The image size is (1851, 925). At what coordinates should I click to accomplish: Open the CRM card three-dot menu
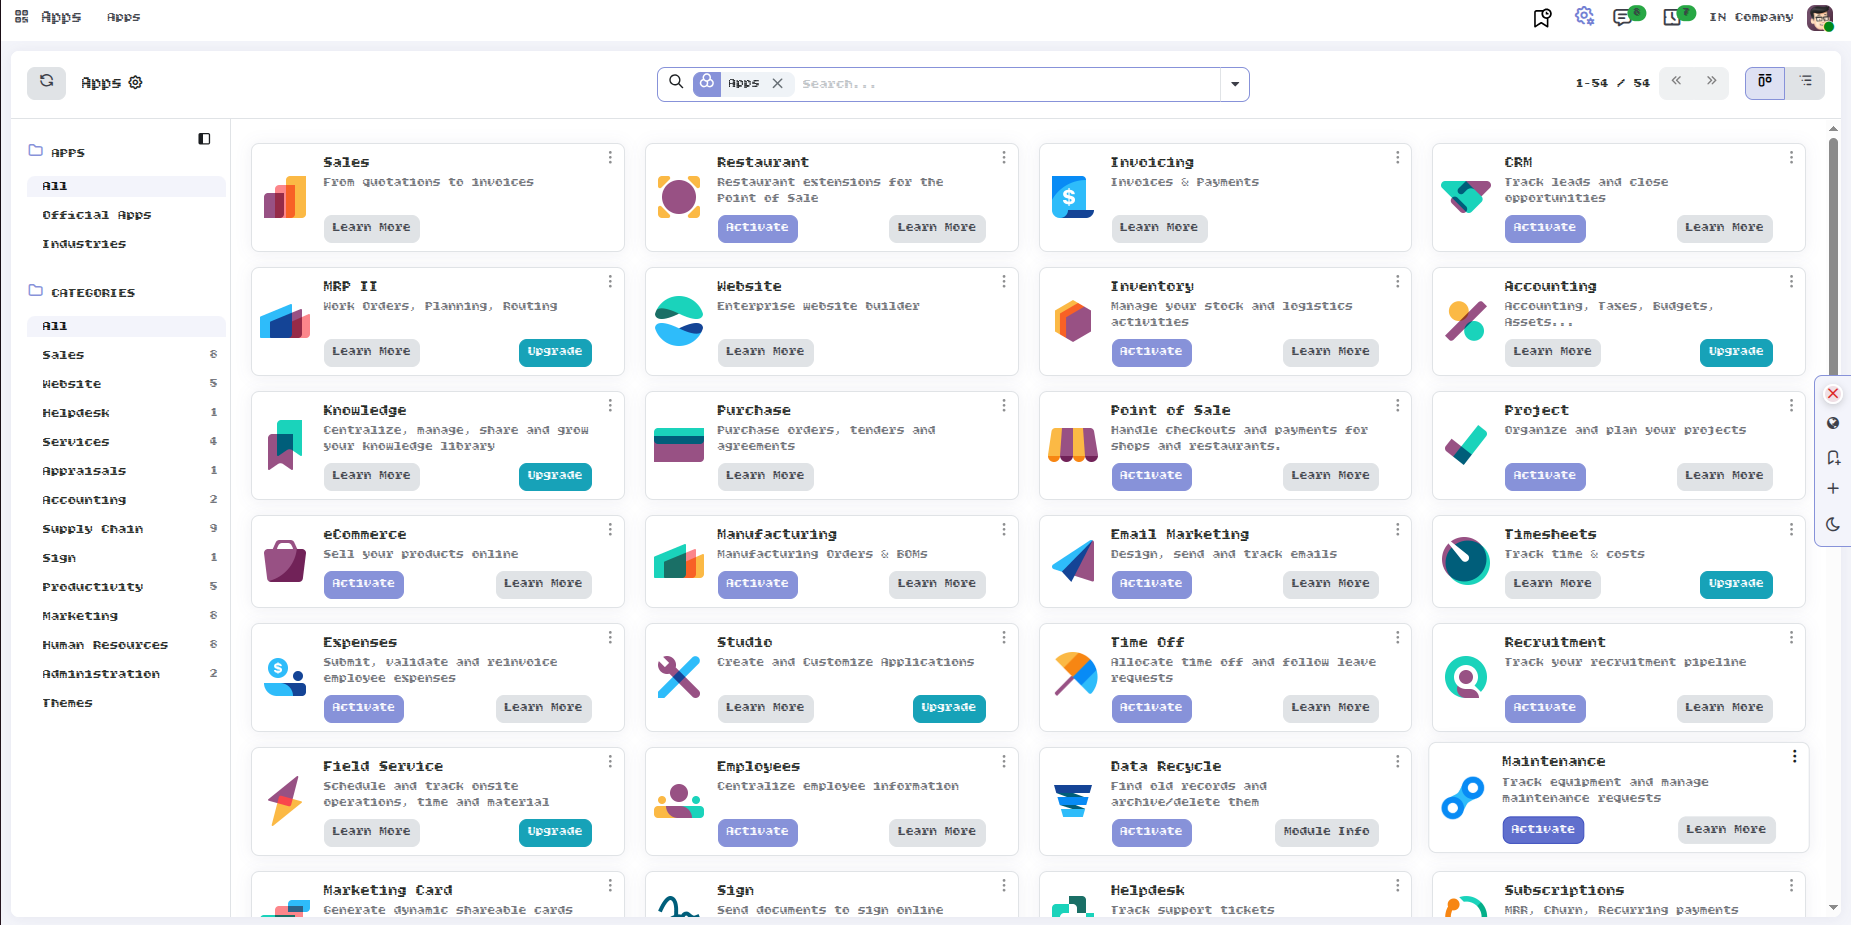pos(1791,158)
